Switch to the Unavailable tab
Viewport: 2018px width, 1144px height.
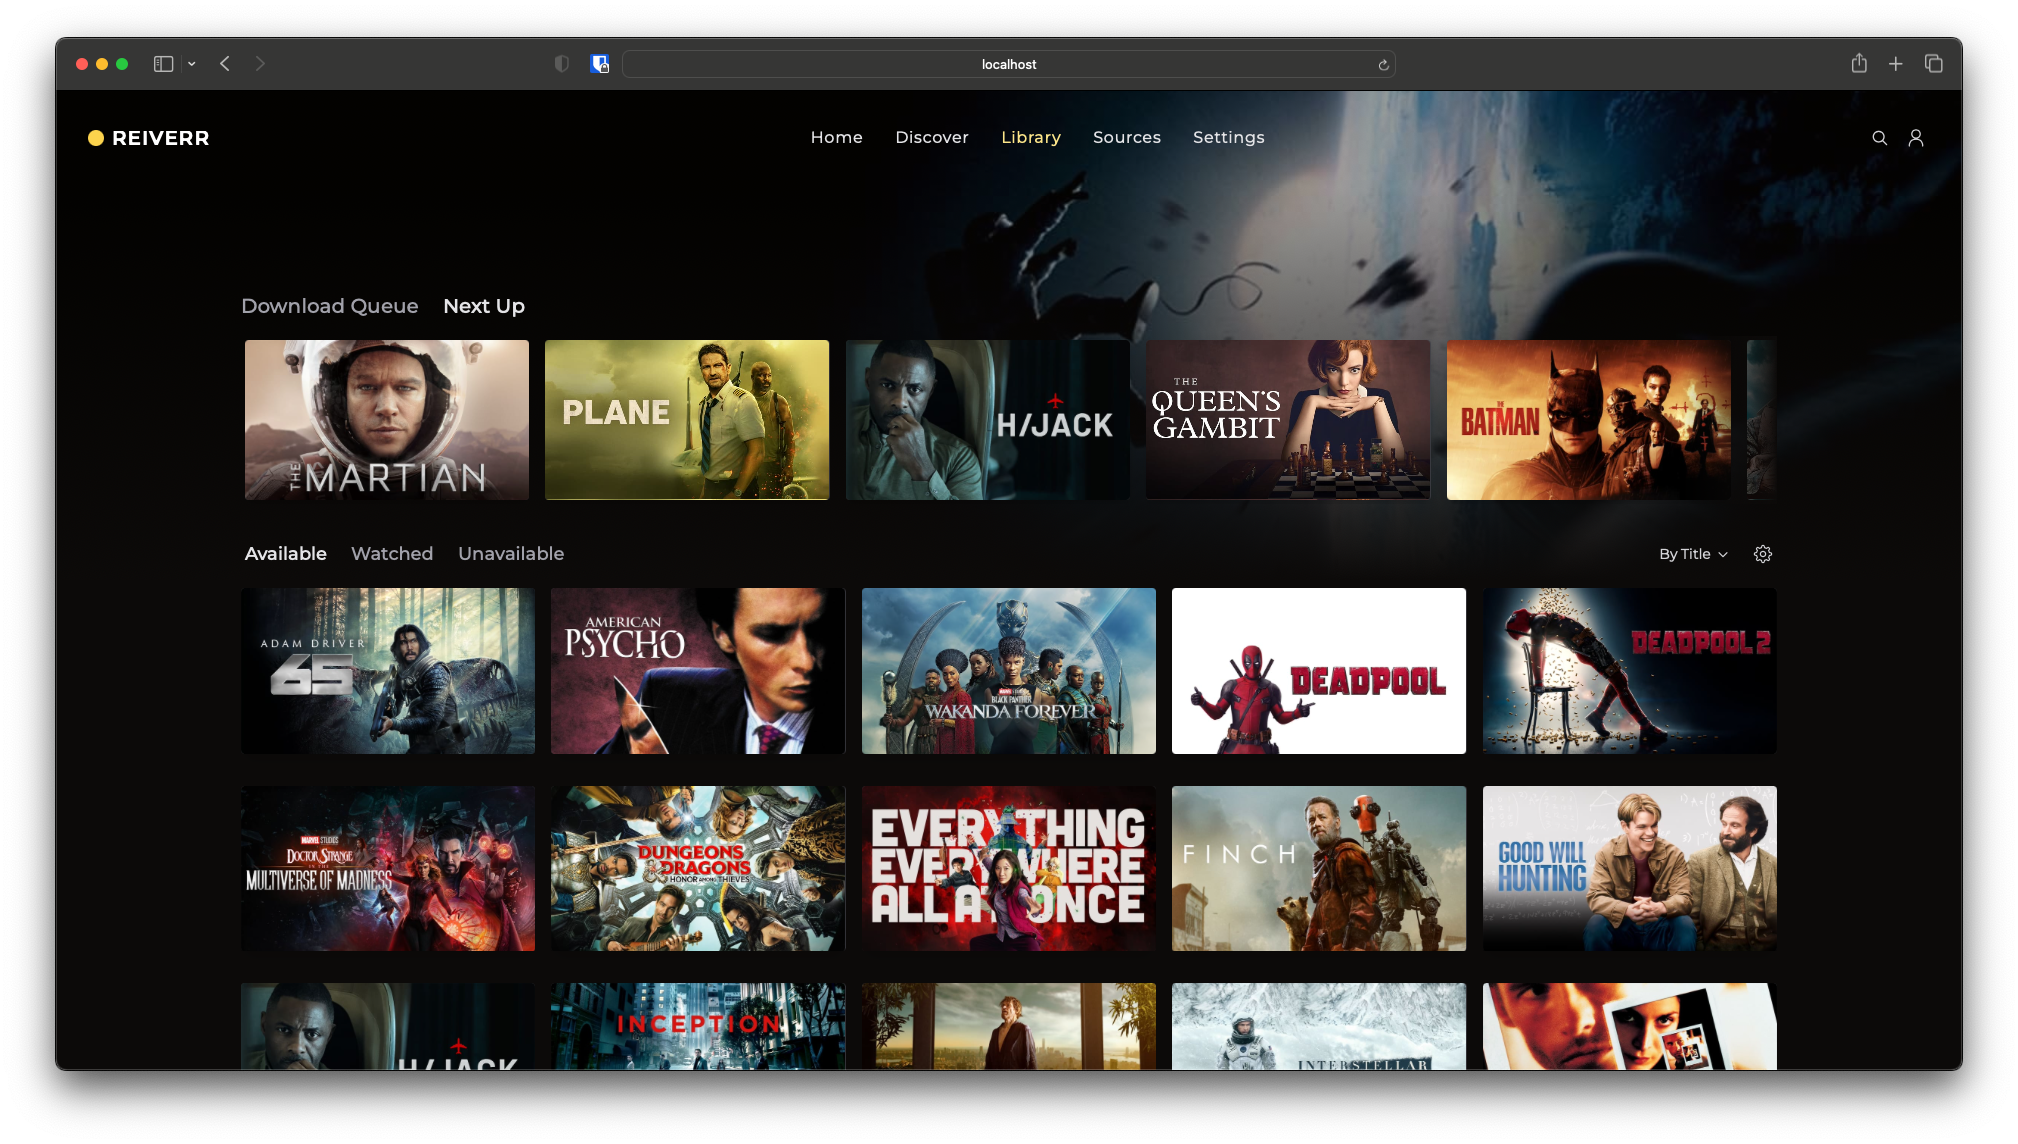pyautogui.click(x=510, y=554)
